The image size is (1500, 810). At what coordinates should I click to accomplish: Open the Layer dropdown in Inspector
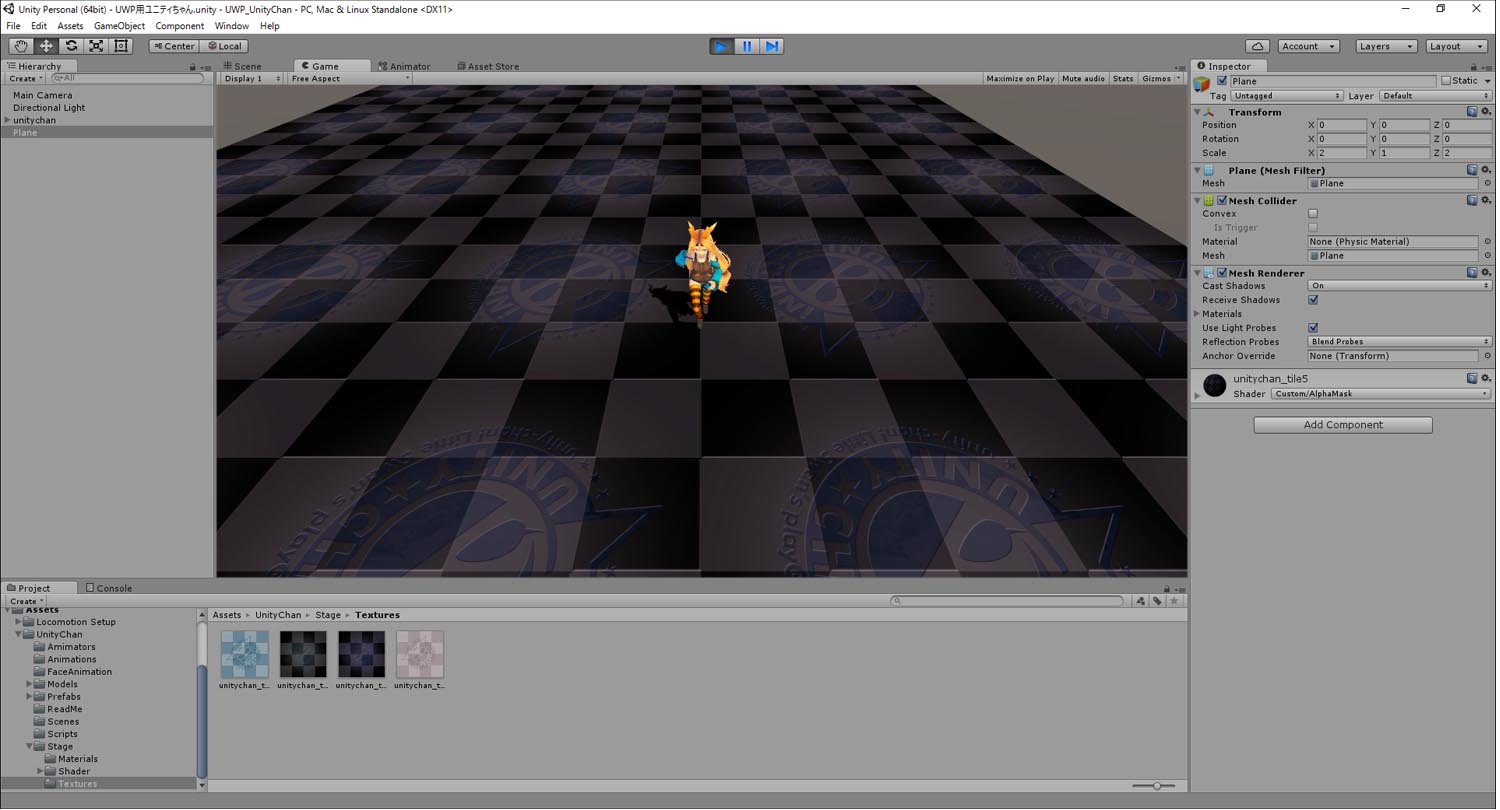1435,96
